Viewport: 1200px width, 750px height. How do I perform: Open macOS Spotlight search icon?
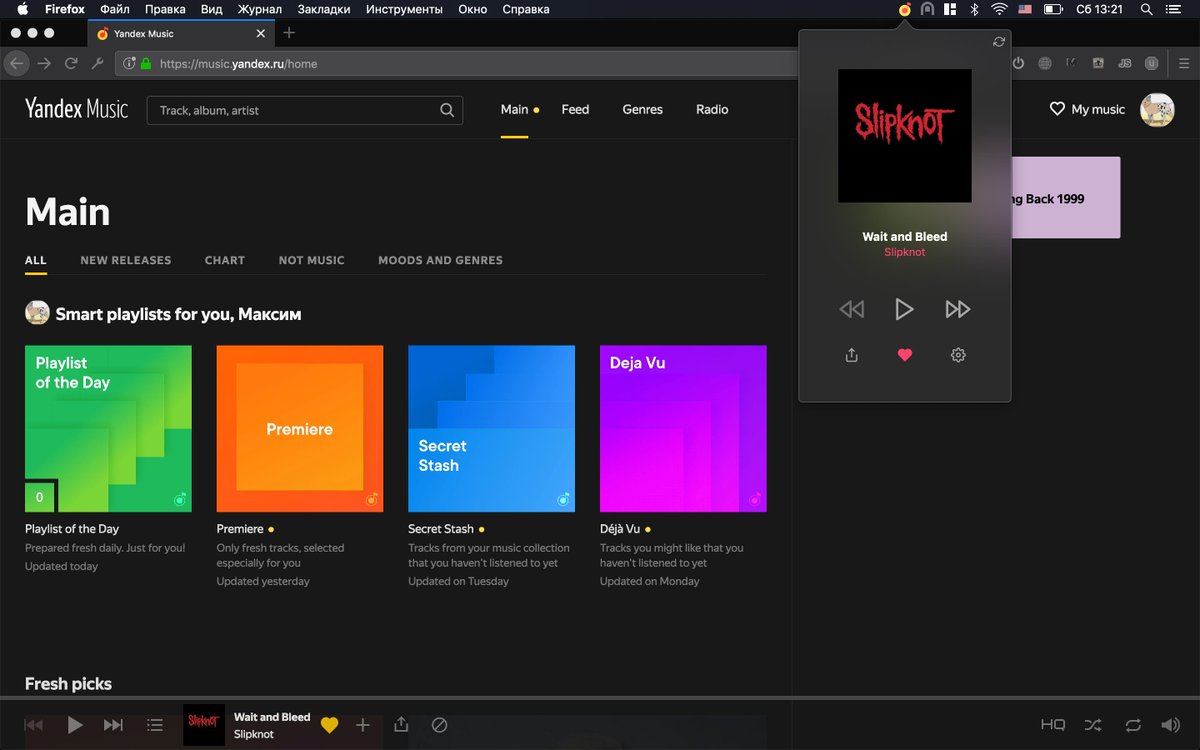(1147, 9)
